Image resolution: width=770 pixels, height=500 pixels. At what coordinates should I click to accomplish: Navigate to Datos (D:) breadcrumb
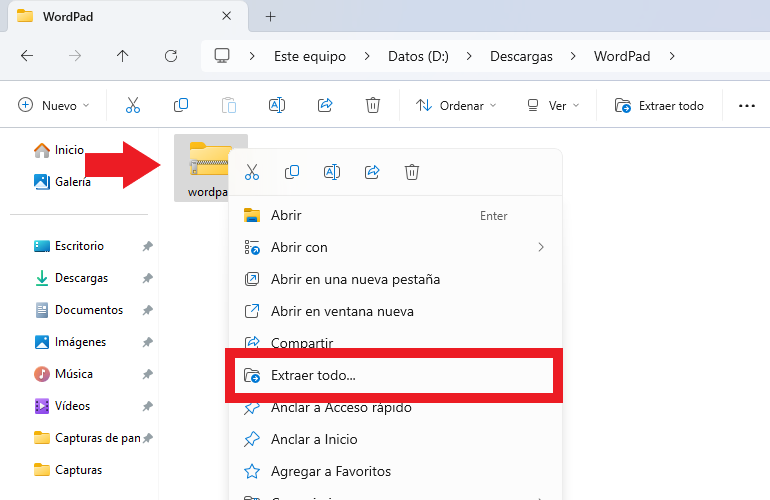pos(418,56)
